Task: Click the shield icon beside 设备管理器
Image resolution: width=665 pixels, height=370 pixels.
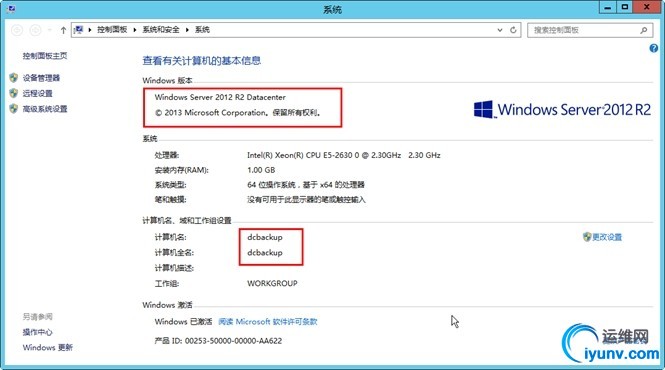Action: (x=14, y=78)
